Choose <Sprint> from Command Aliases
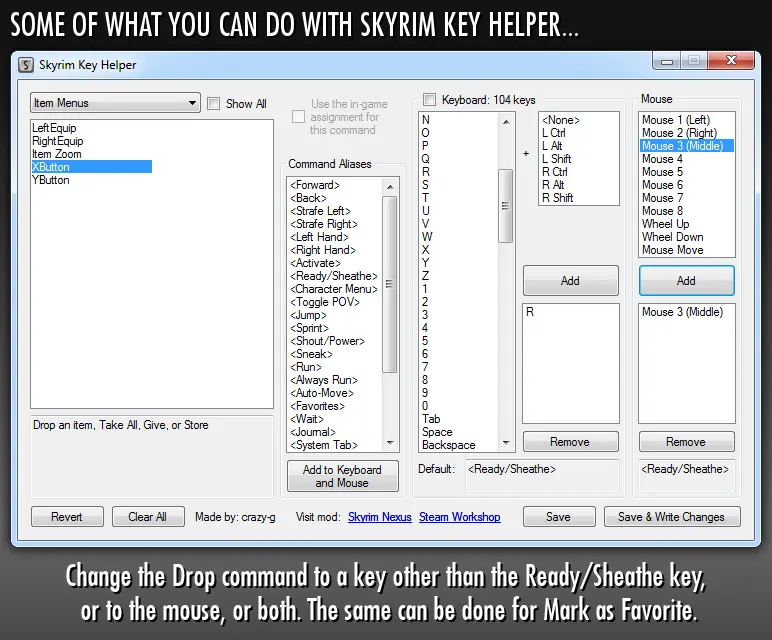772x640 pixels. [309, 328]
